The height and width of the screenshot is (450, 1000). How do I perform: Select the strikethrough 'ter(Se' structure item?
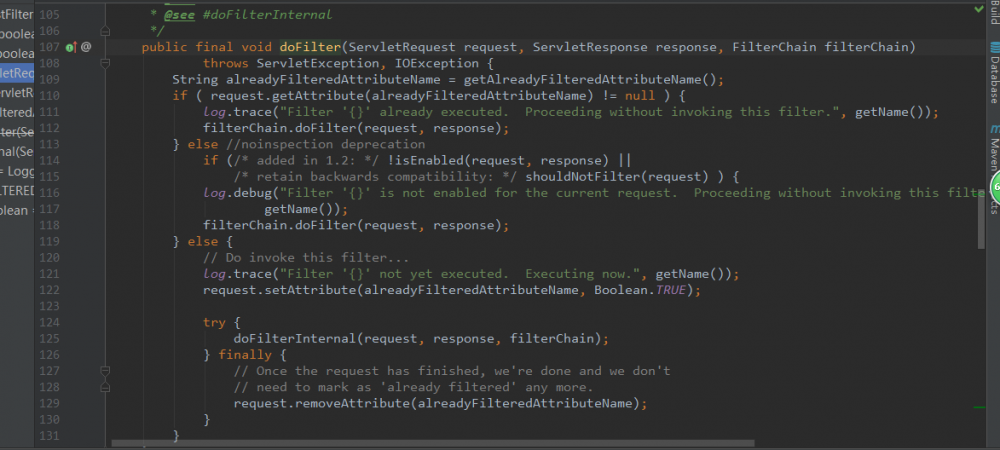[17, 132]
